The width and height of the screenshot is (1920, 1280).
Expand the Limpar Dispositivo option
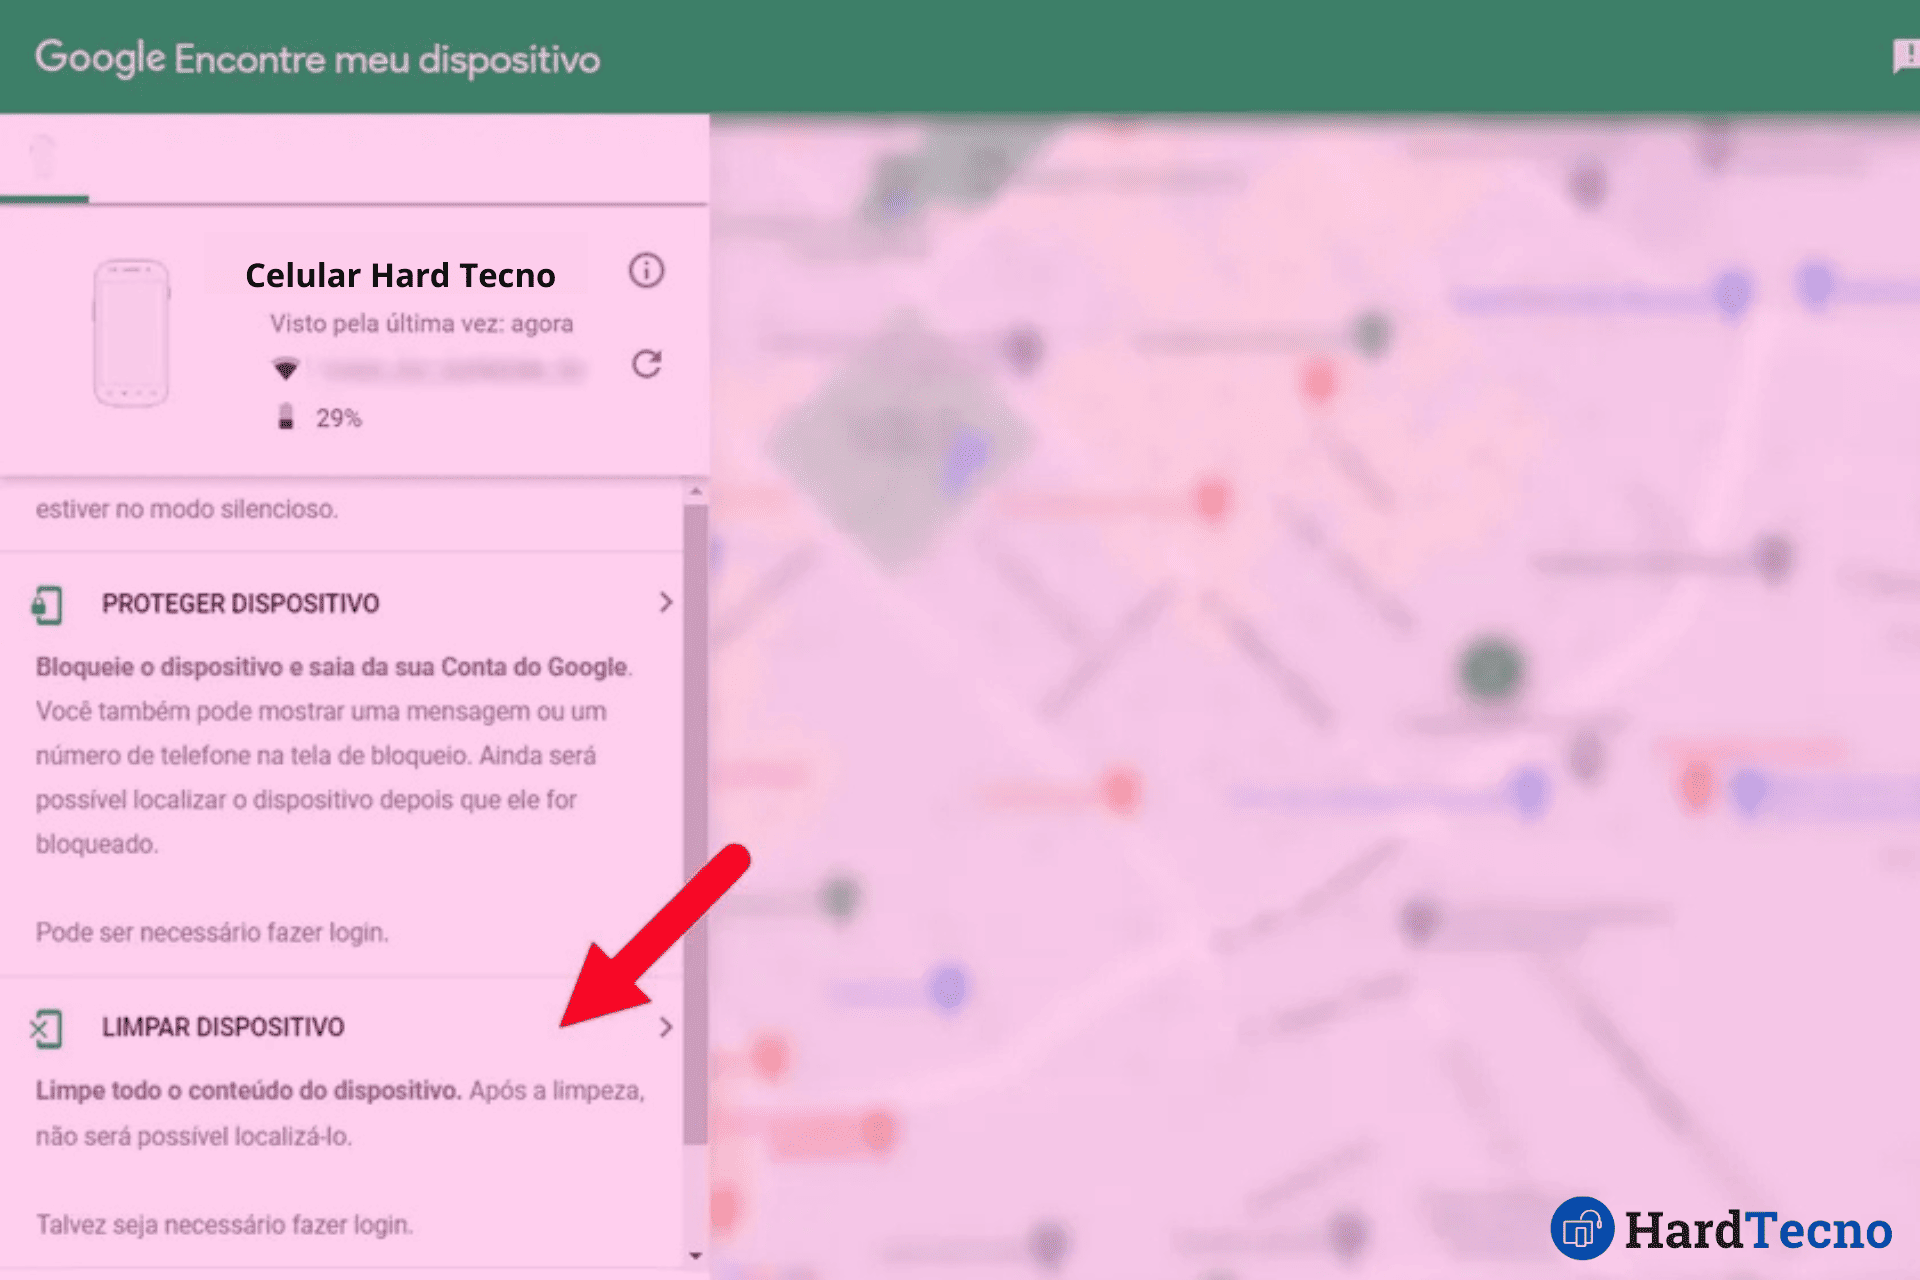pyautogui.click(x=666, y=1027)
